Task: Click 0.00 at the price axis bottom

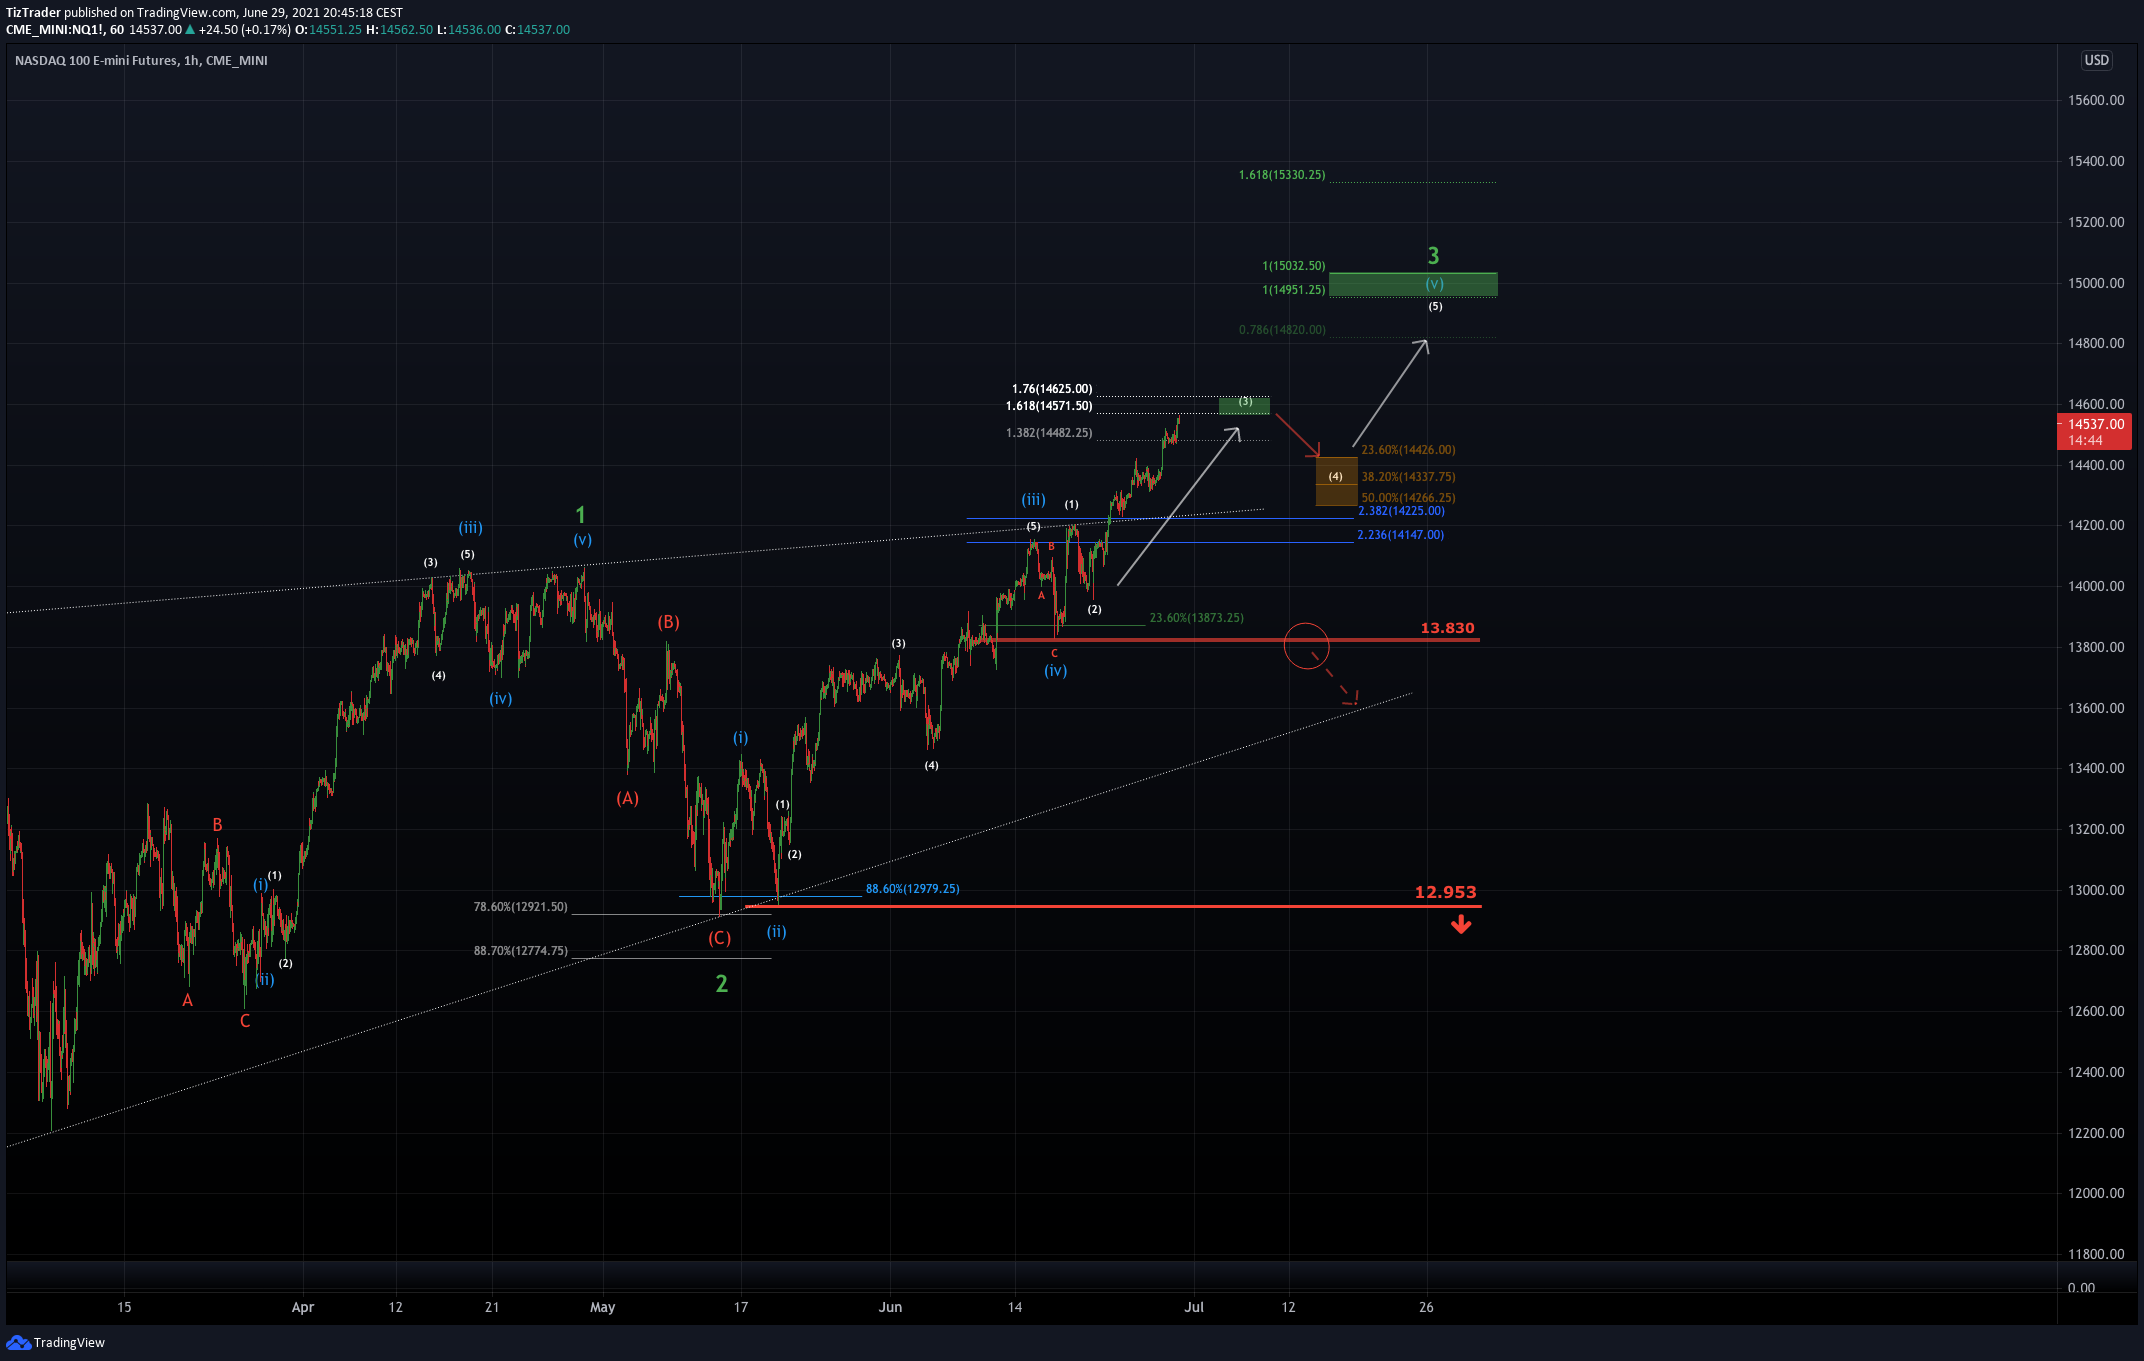Action: pyautogui.click(x=2081, y=1287)
